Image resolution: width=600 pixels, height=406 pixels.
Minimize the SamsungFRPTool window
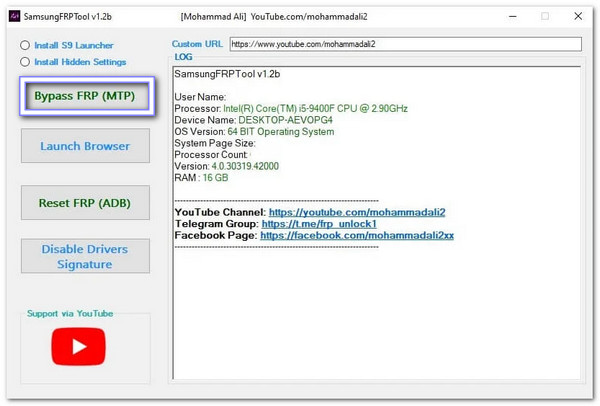point(513,16)
